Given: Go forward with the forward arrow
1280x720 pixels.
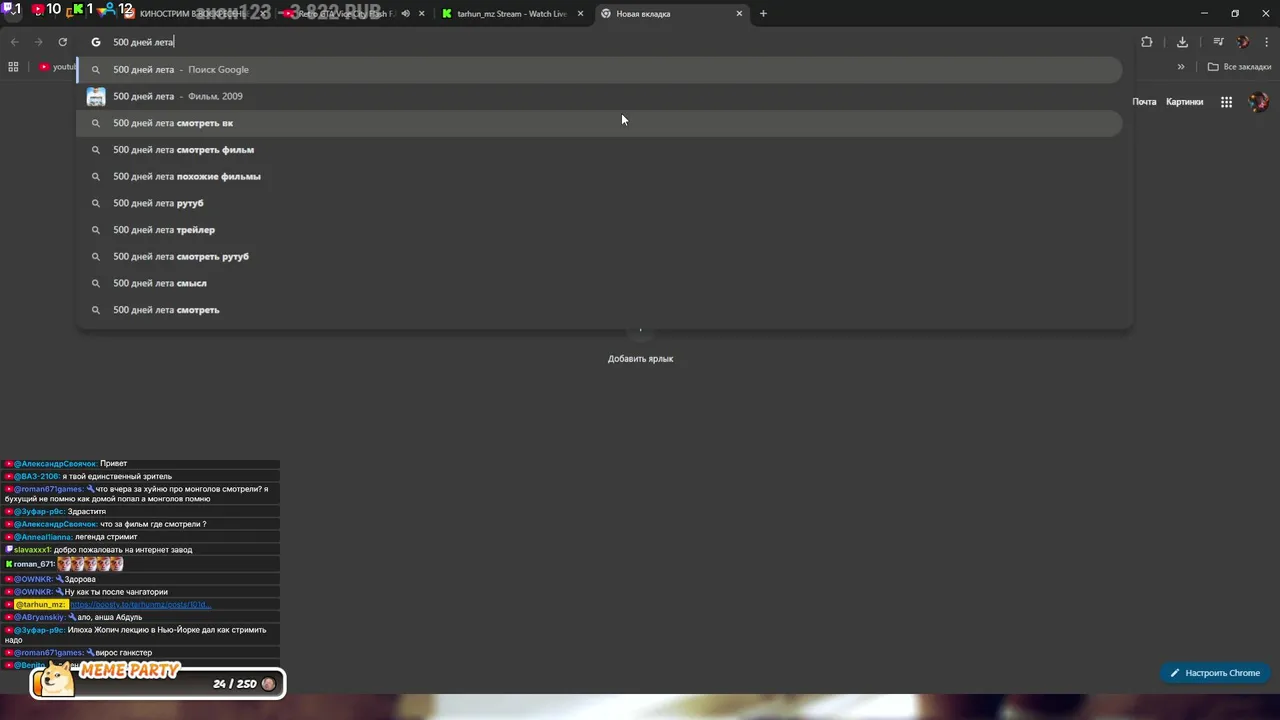Looking at the screenshot, I should (38, 42).
